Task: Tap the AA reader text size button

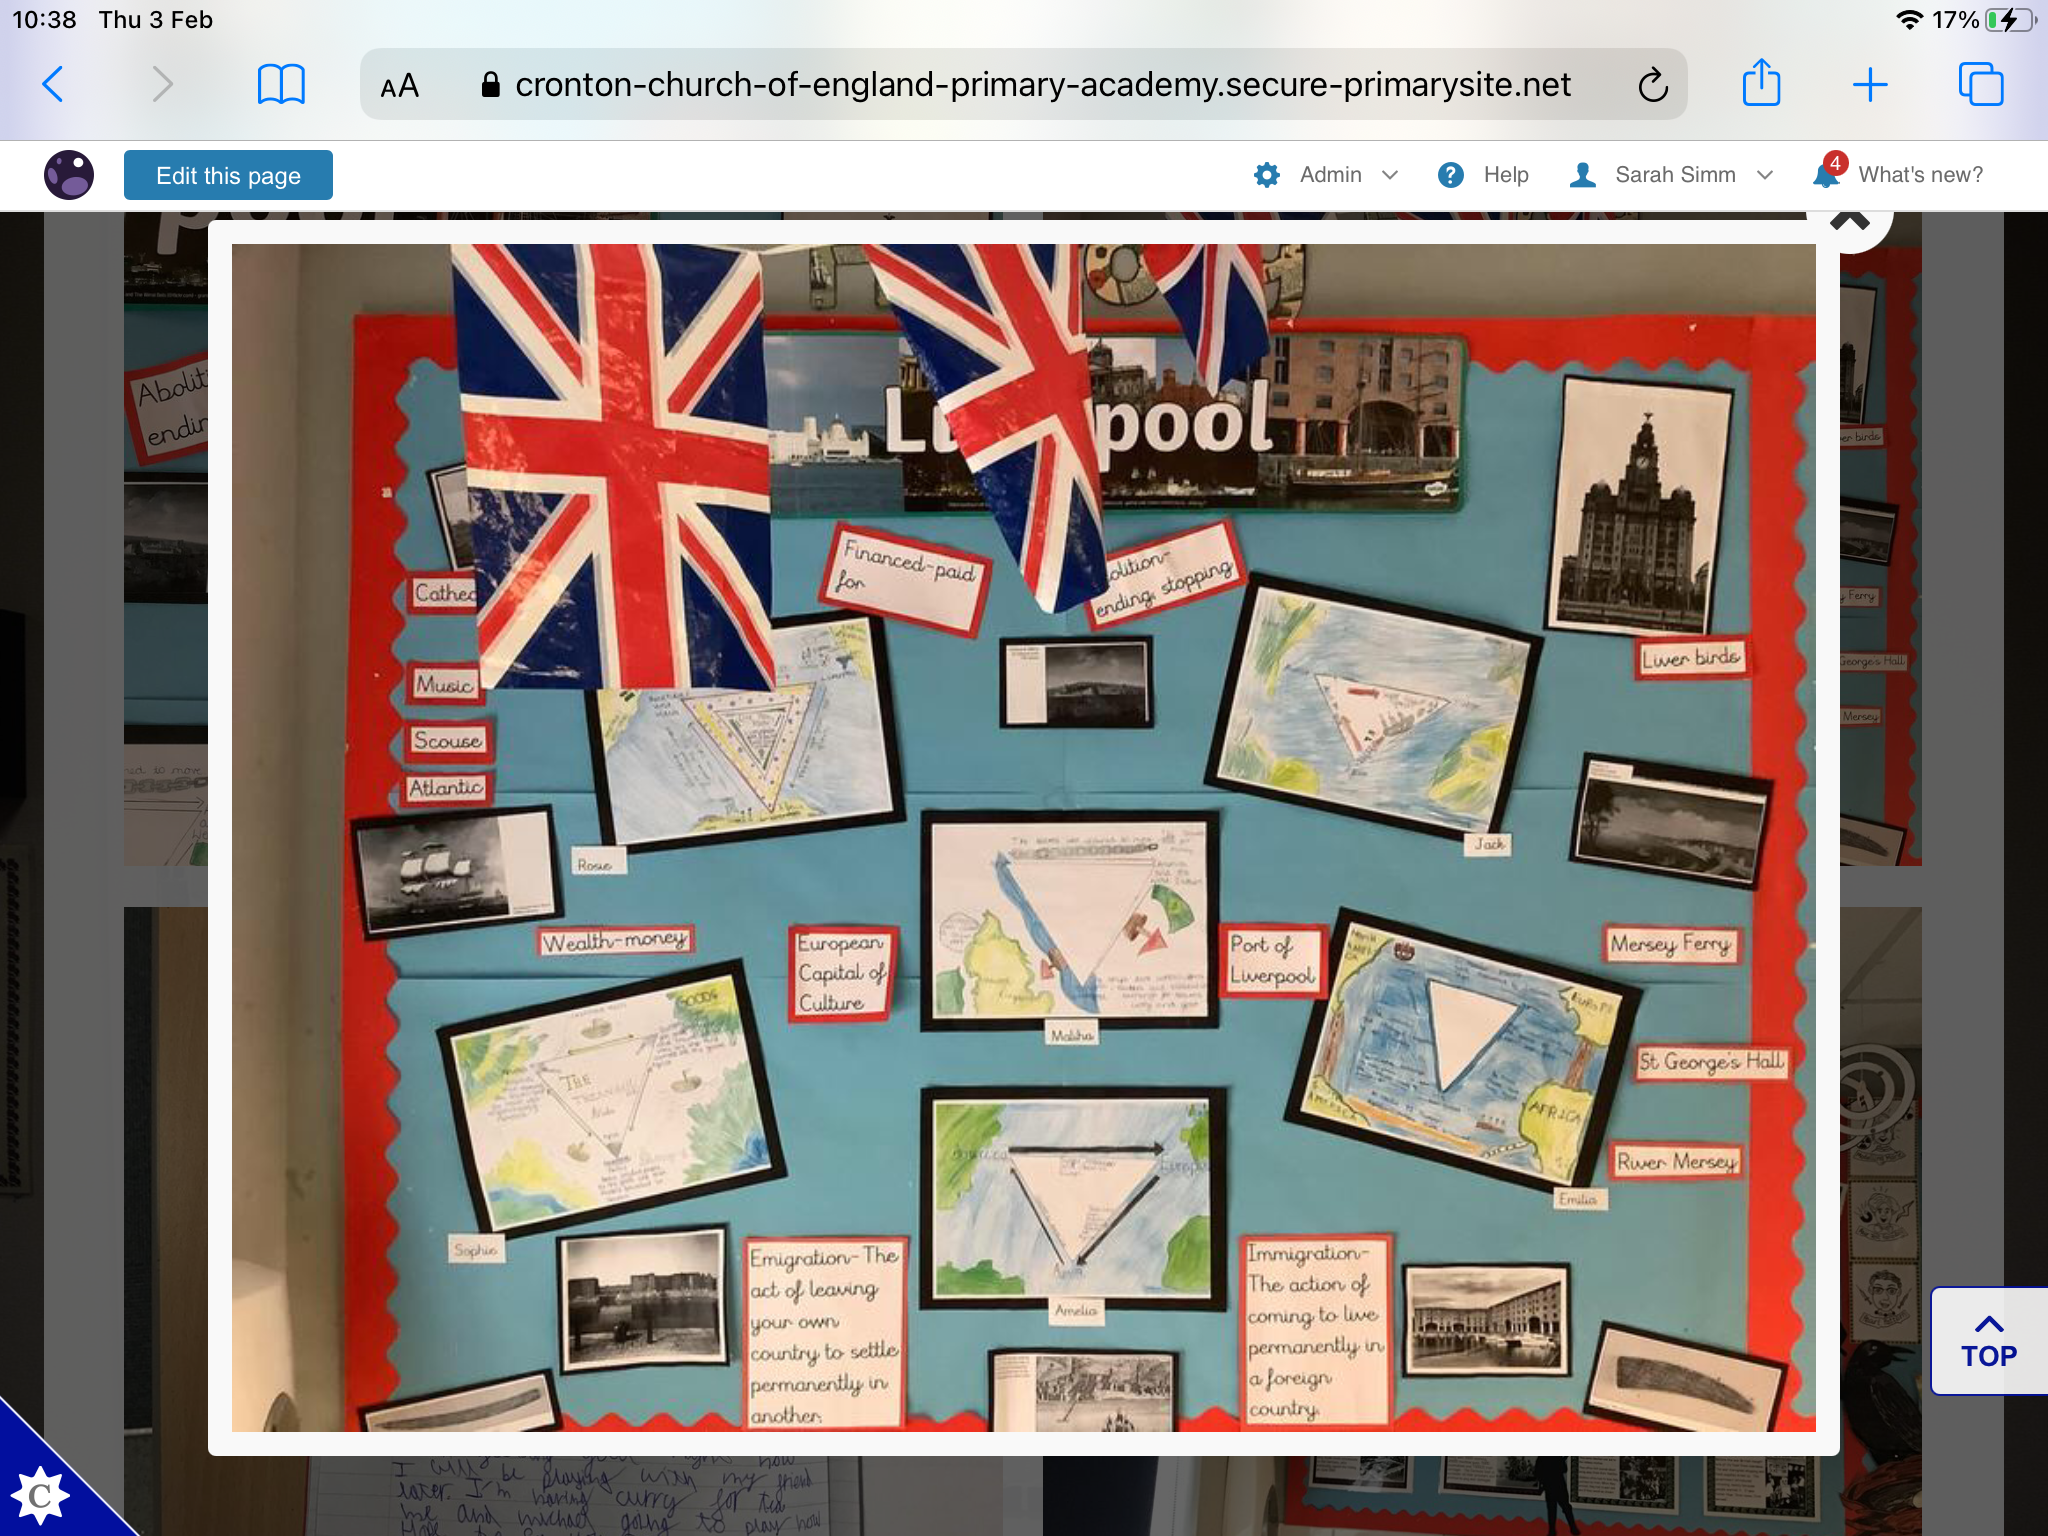Action: tap(399, 86)
